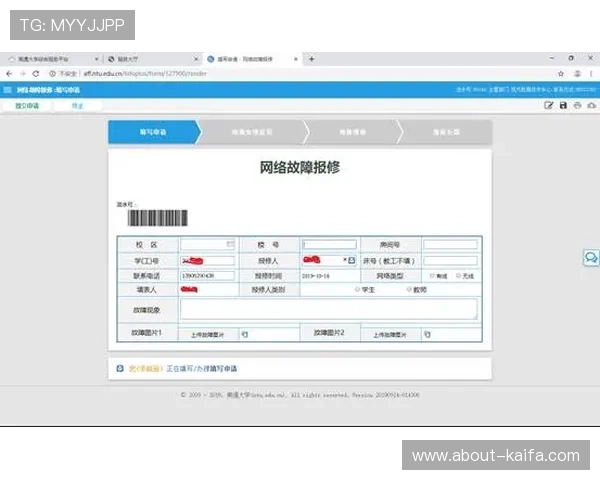Click the third grey workflow step
600x480 pixels.
tap(352, 132)
